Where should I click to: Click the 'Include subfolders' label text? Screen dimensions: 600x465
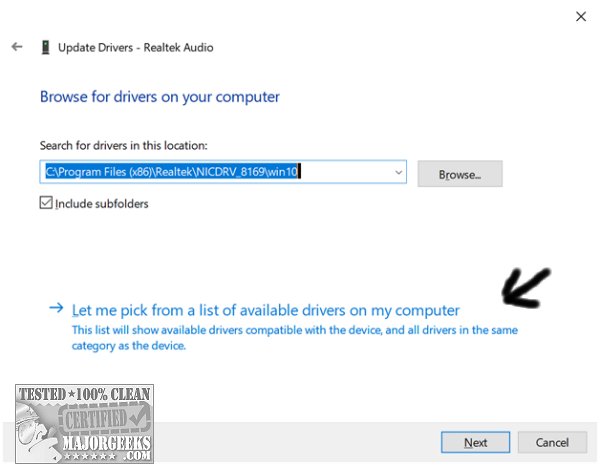click(x=102, y=204)
